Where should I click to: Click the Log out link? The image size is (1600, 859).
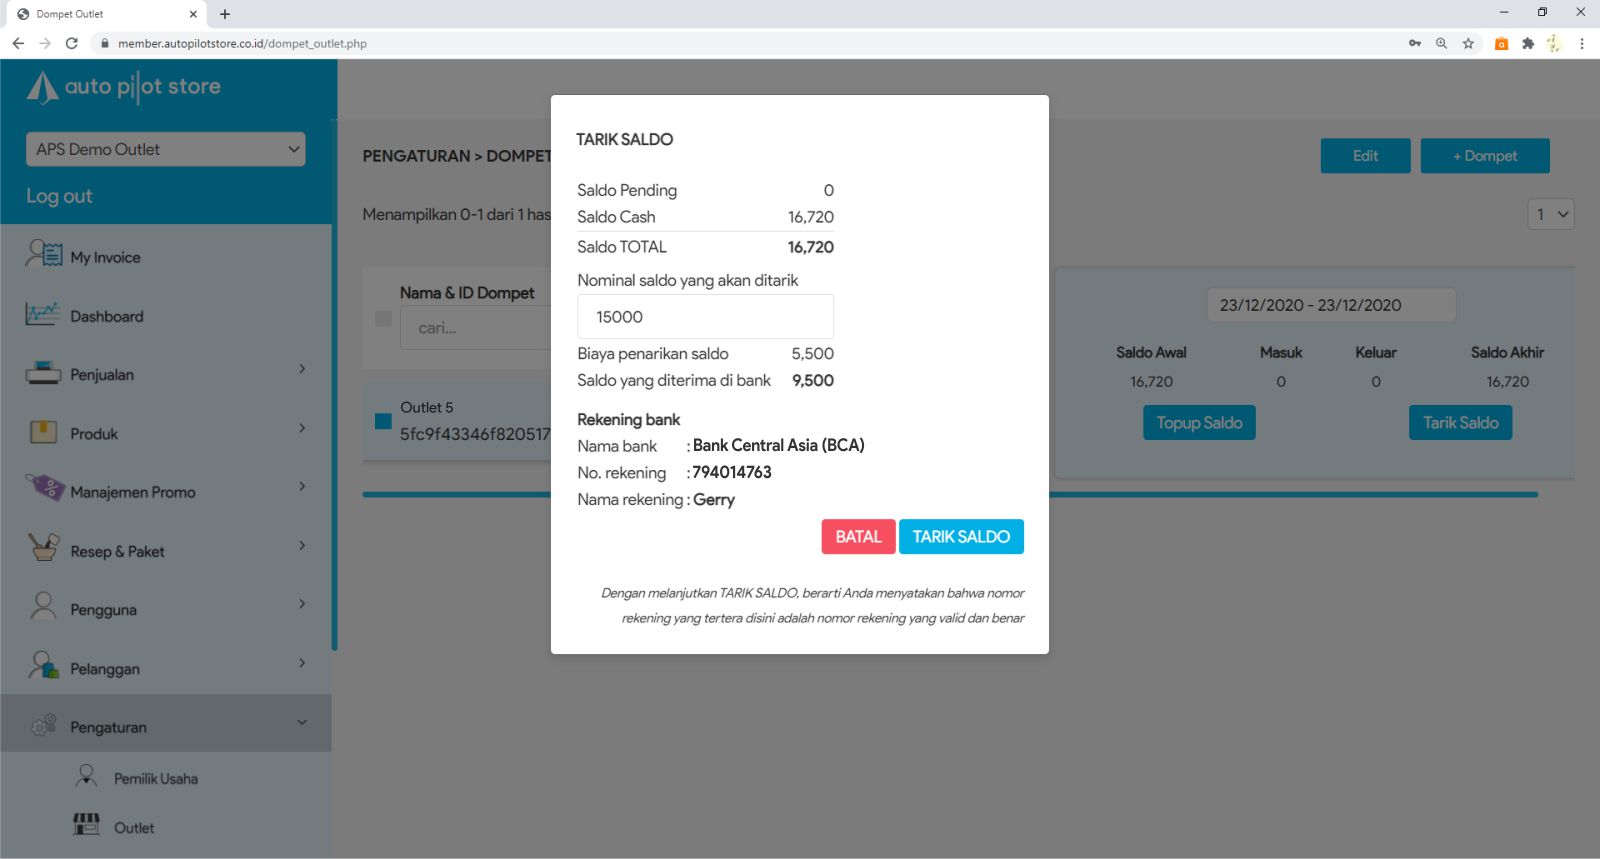tap(59, 196)
